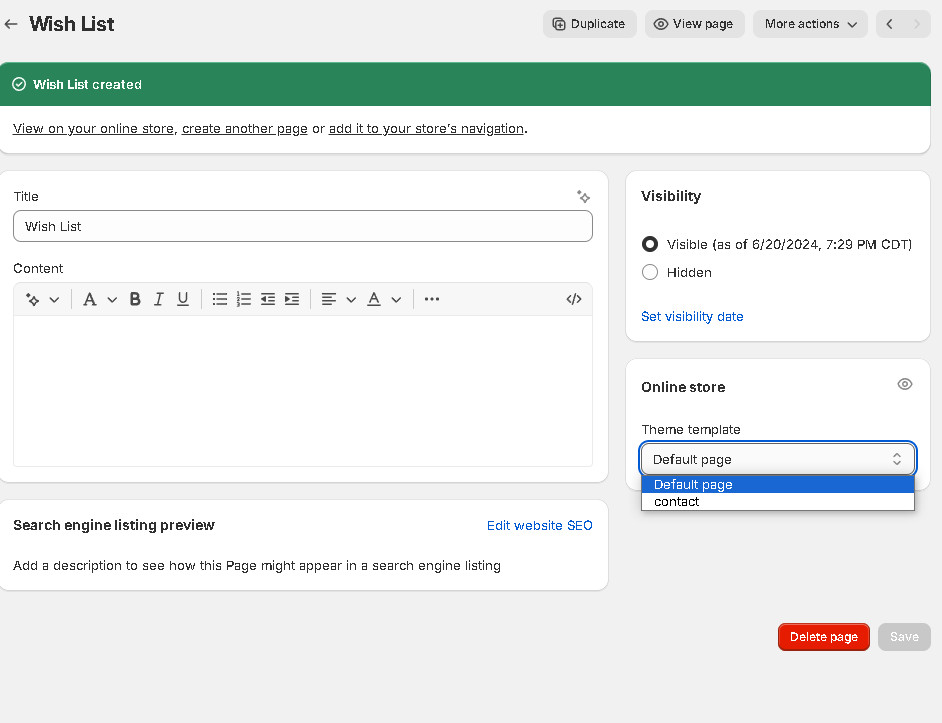Click the Set visibility date link
Viewport: 942px width, 723px height.
coord(692,317)
